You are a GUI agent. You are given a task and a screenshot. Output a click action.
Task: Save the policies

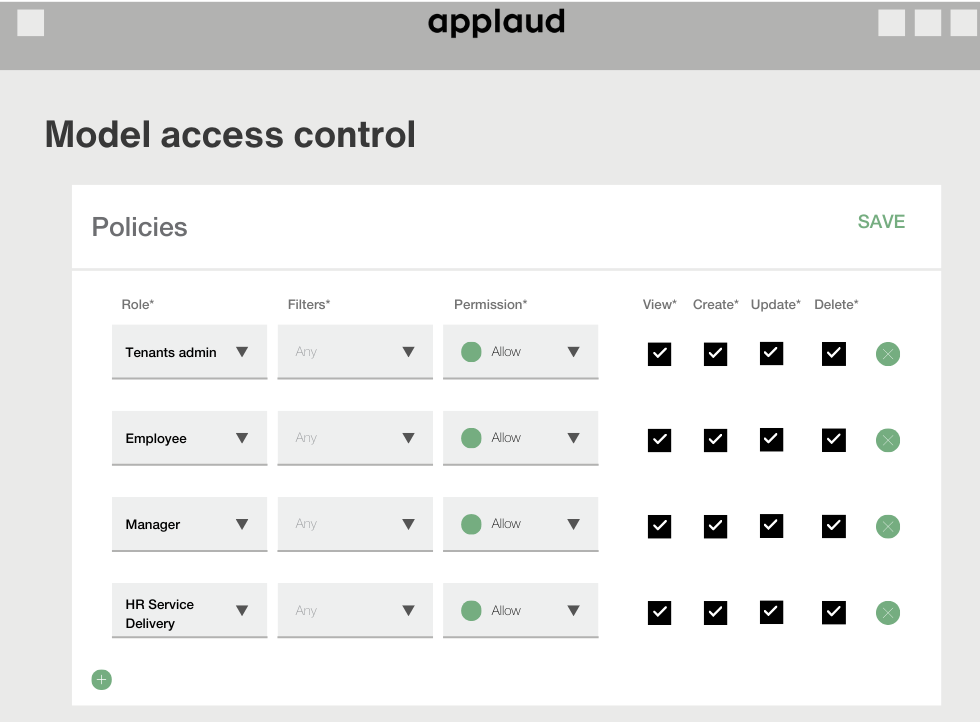[881, 222]
